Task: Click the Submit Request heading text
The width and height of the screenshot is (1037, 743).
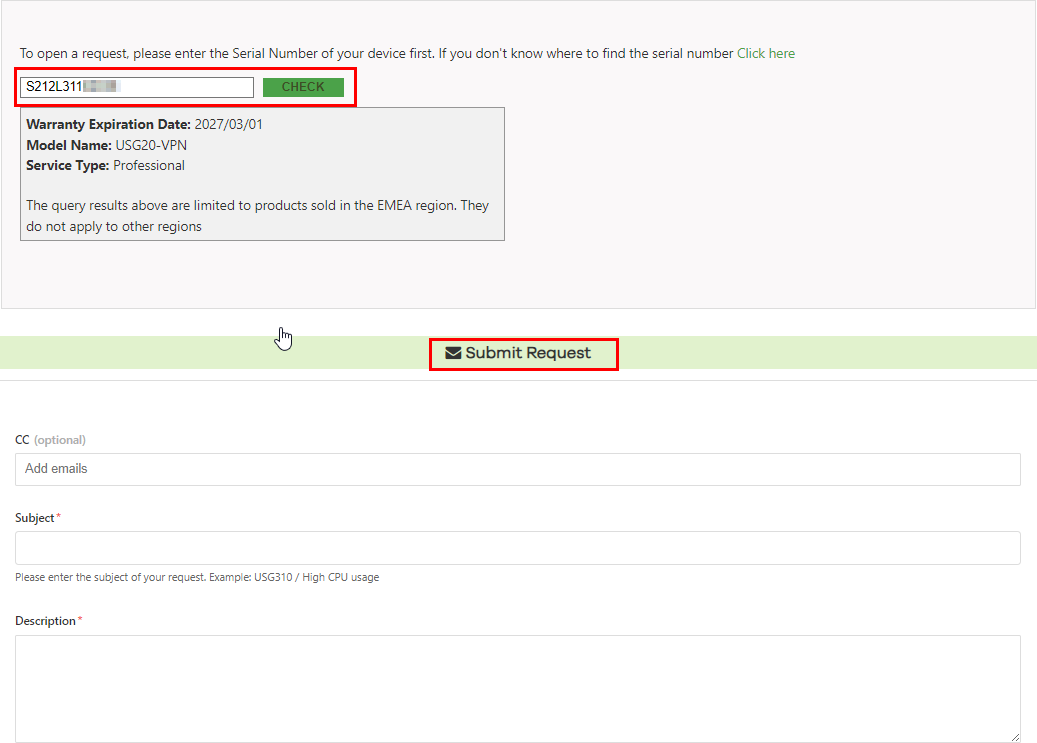Action: click(528, 353)
